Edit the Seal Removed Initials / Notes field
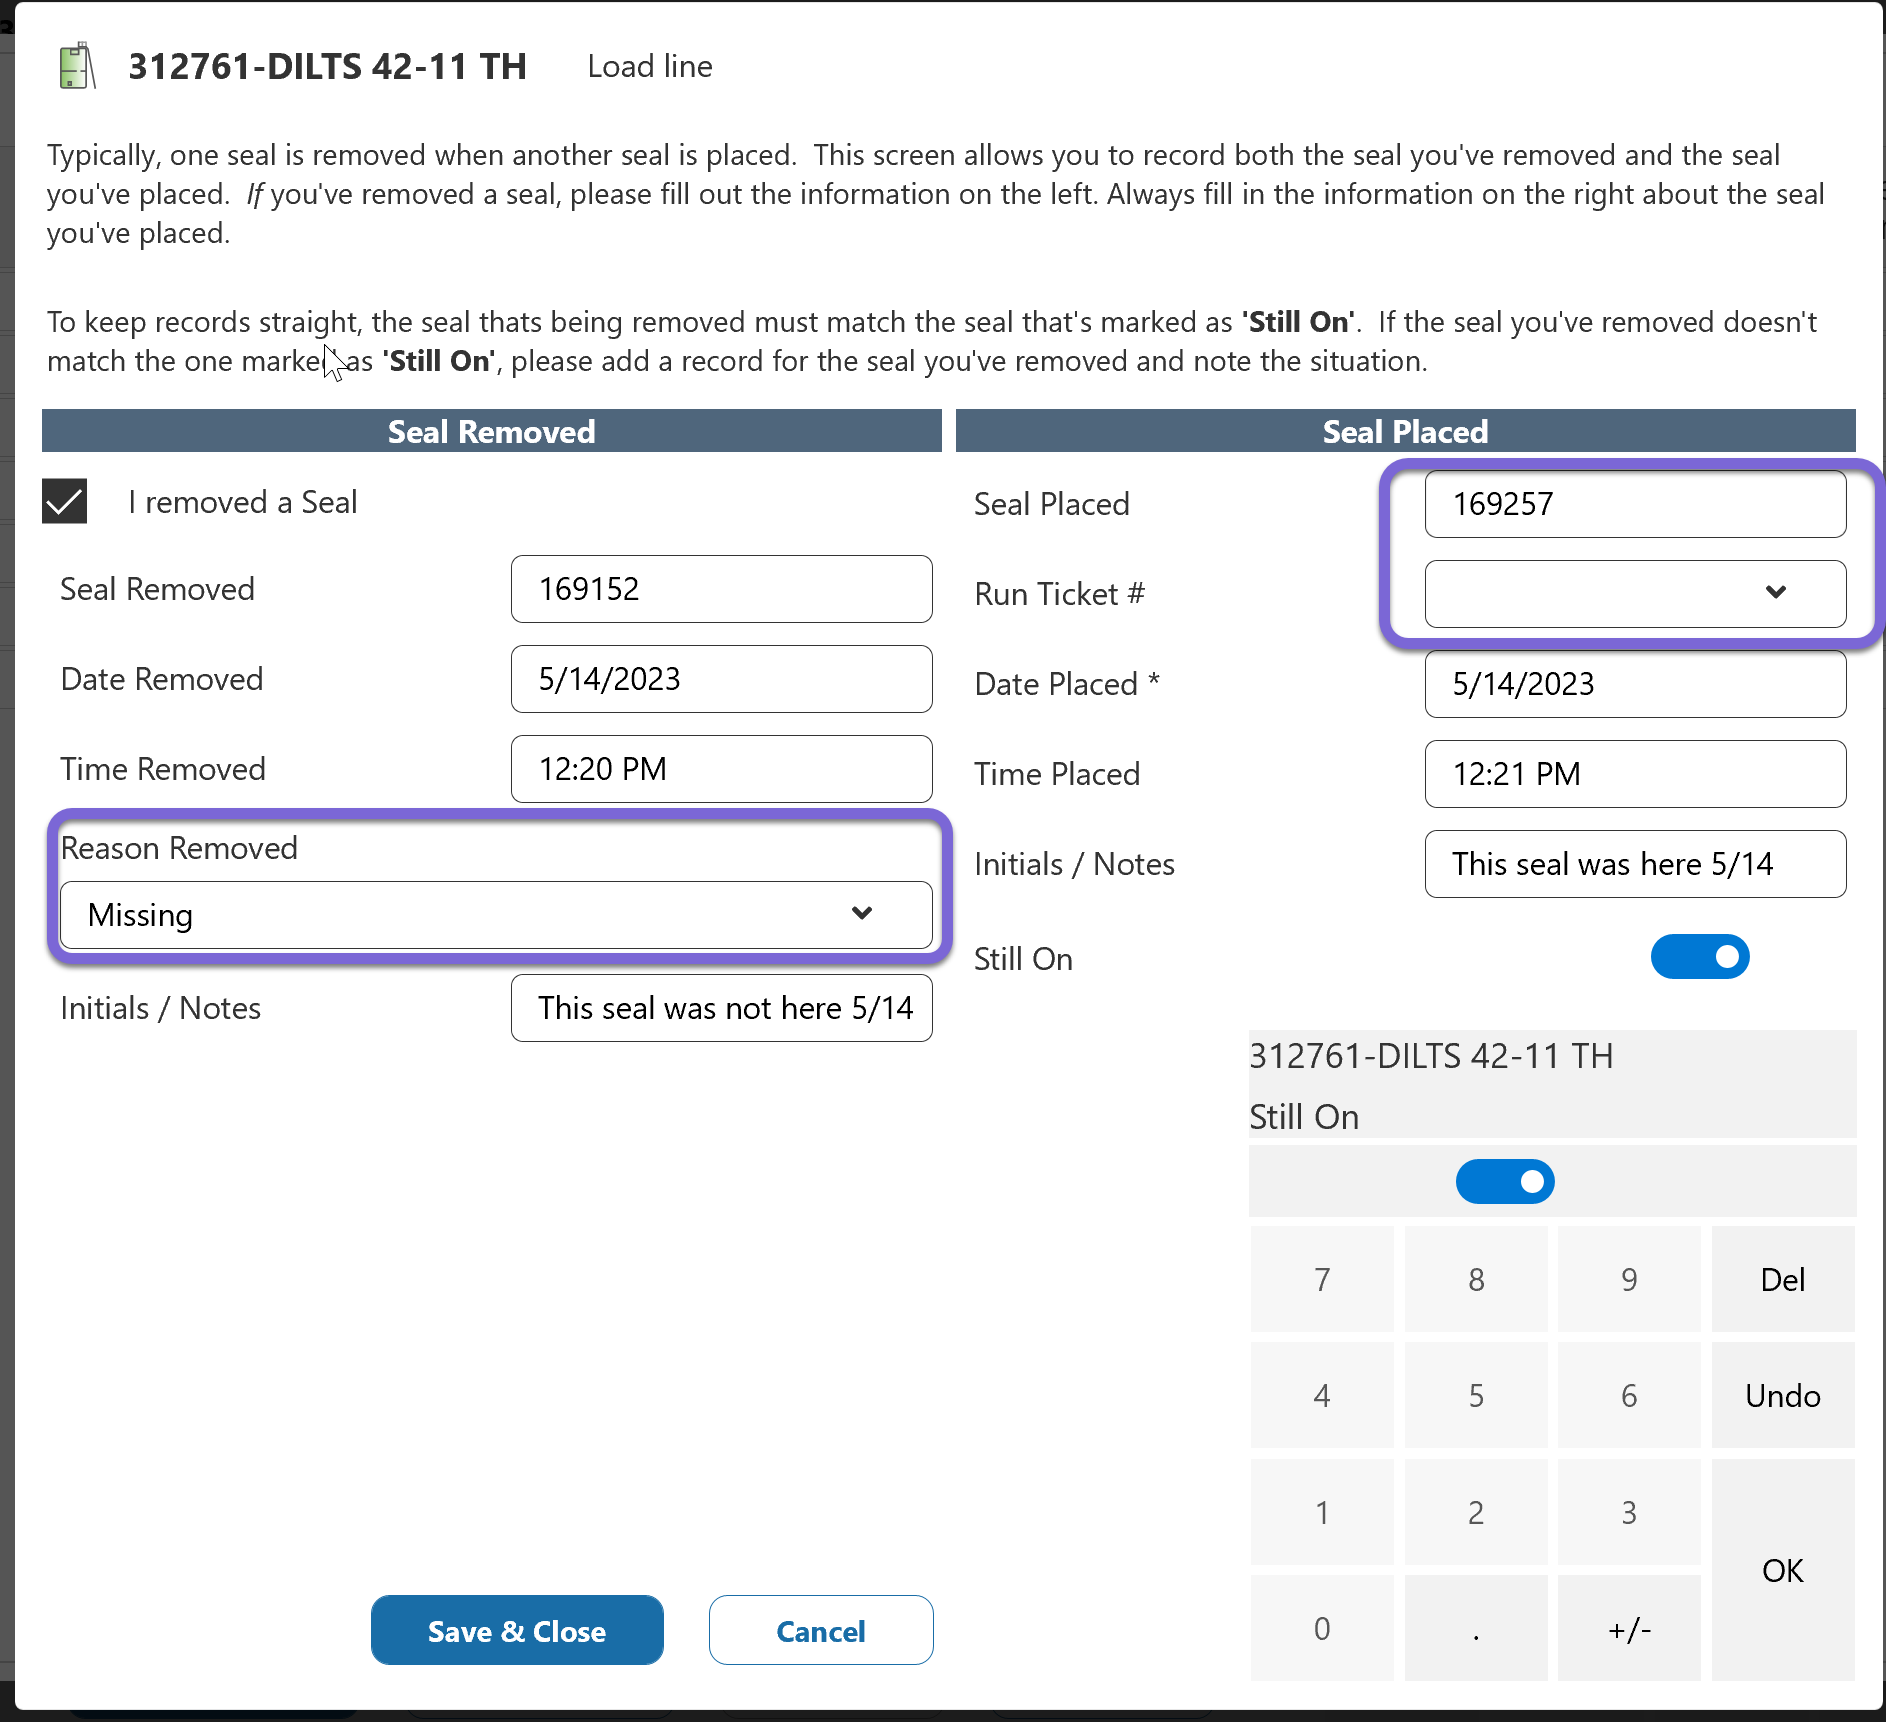 point(721,1008)
